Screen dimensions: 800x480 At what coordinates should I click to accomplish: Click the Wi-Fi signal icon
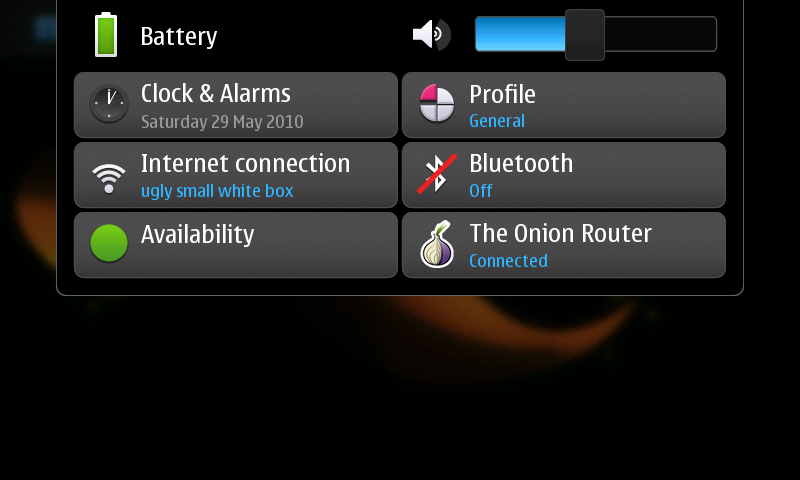109,178
